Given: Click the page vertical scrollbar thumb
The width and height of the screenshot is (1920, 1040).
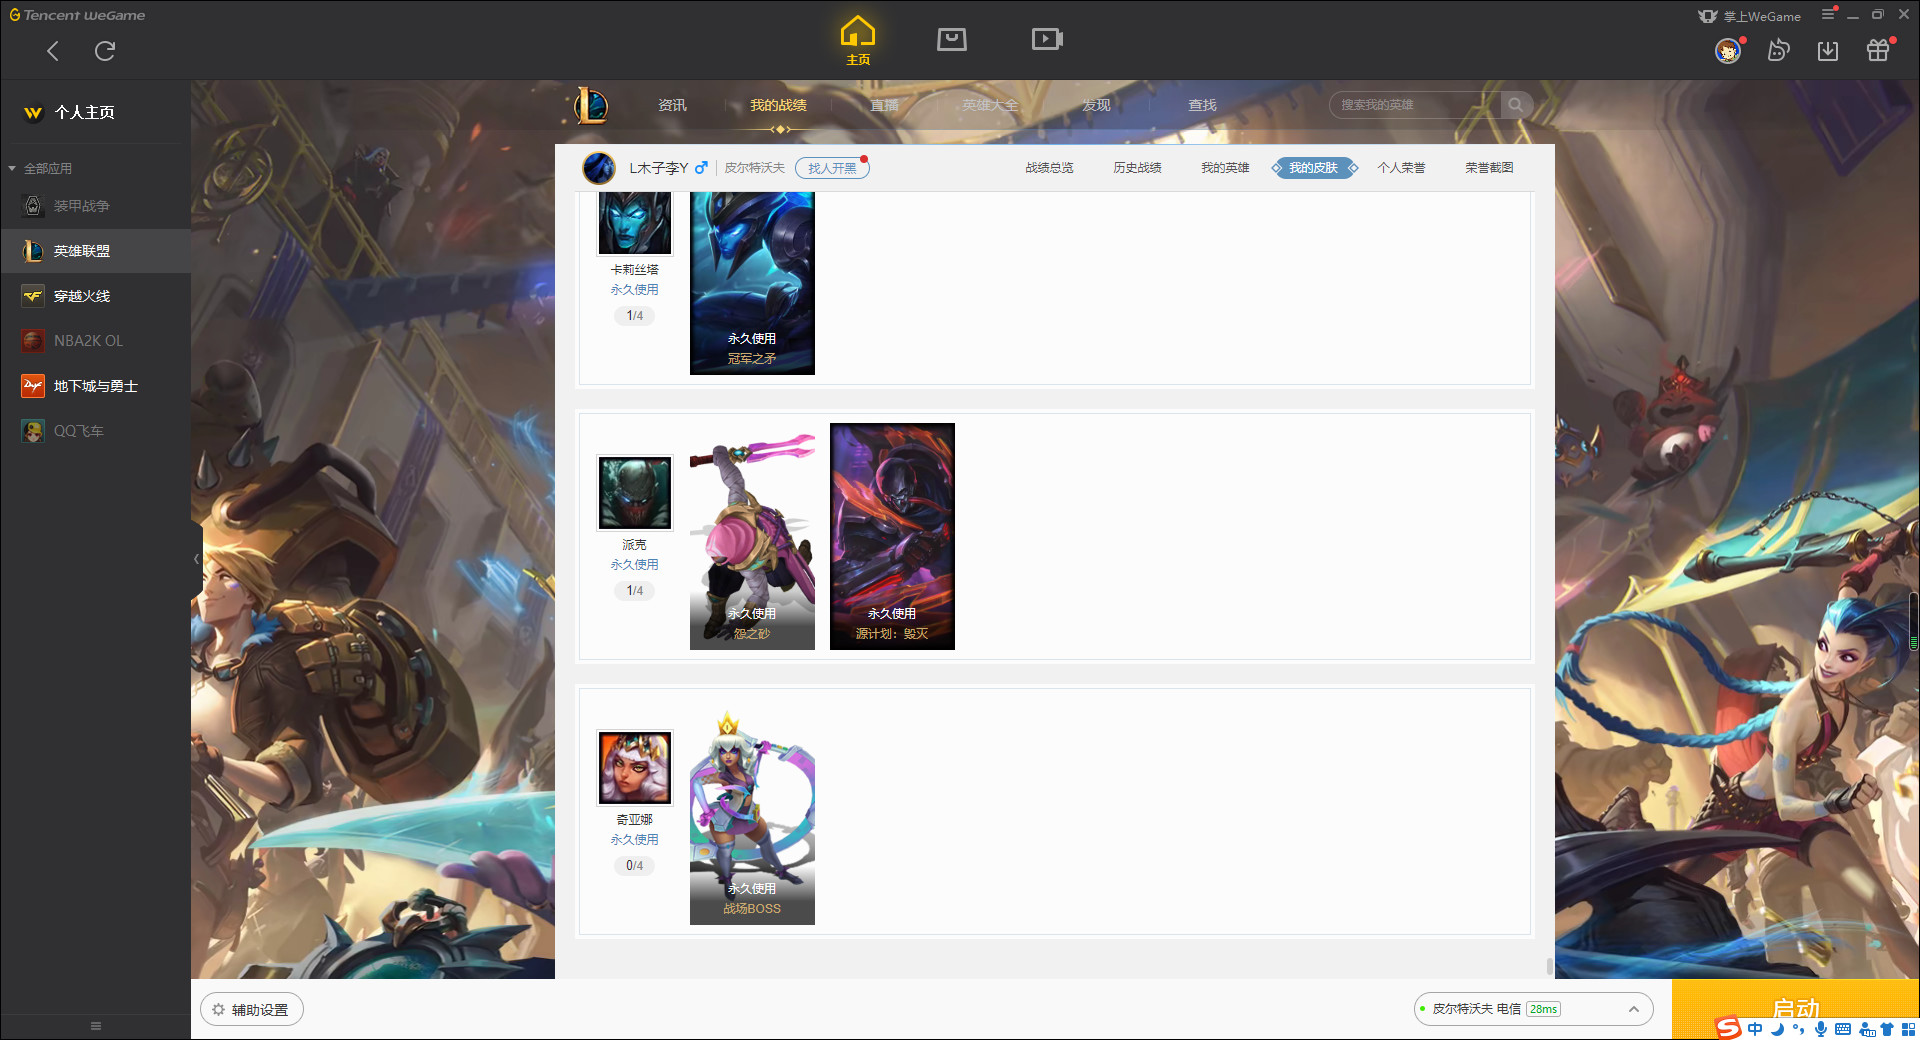Looking at the screenshot, I should (1550, 966).
